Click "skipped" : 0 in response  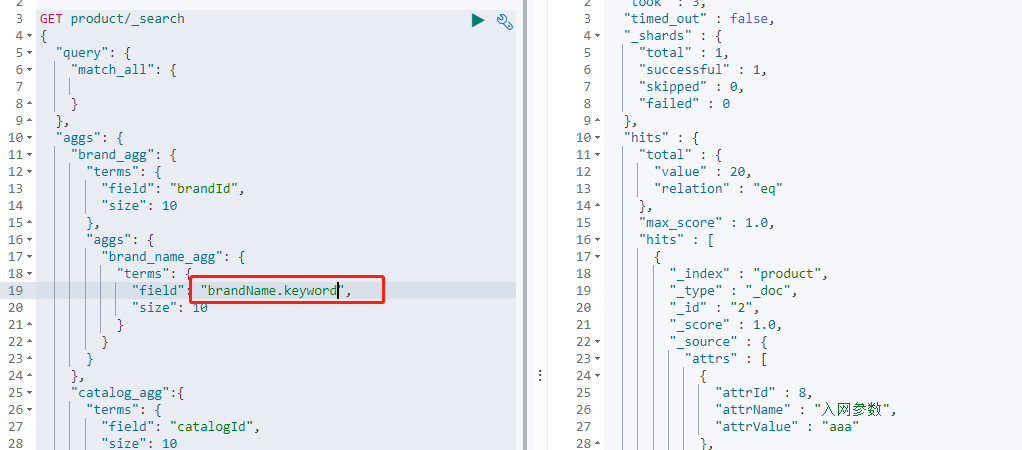(692, 87)
